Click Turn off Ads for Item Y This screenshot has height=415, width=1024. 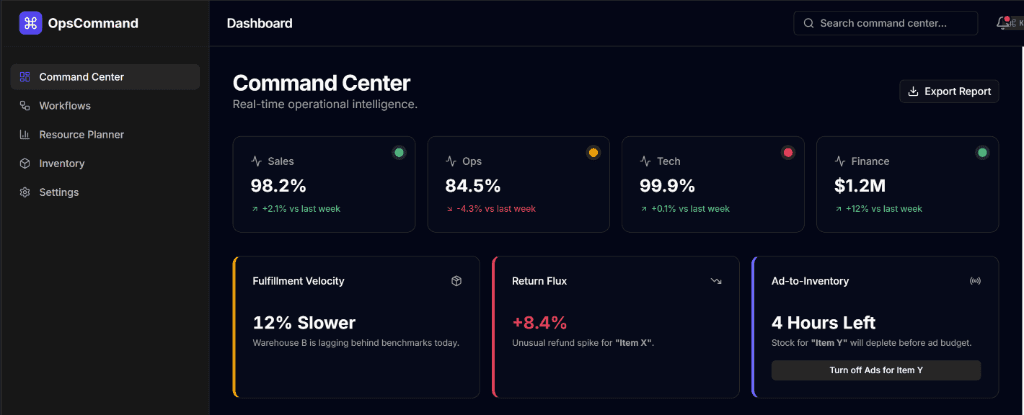(876, 370)
